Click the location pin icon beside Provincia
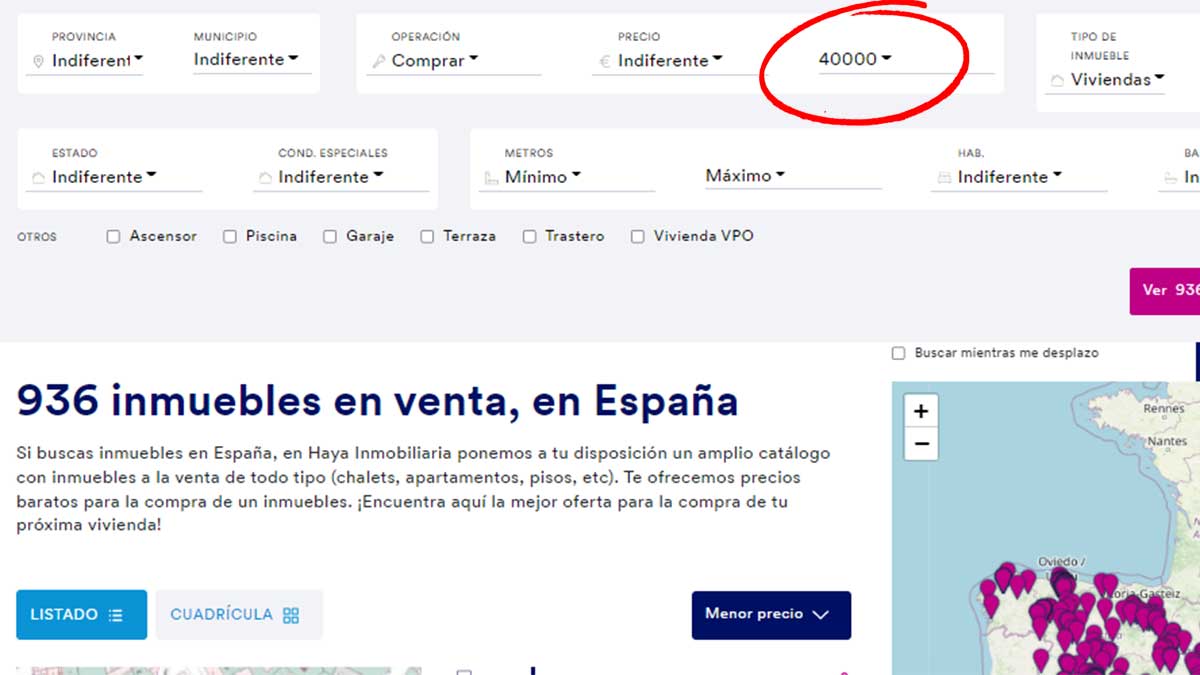The width and height of the screenshot is (1200, 675). [x=38, y=62]
